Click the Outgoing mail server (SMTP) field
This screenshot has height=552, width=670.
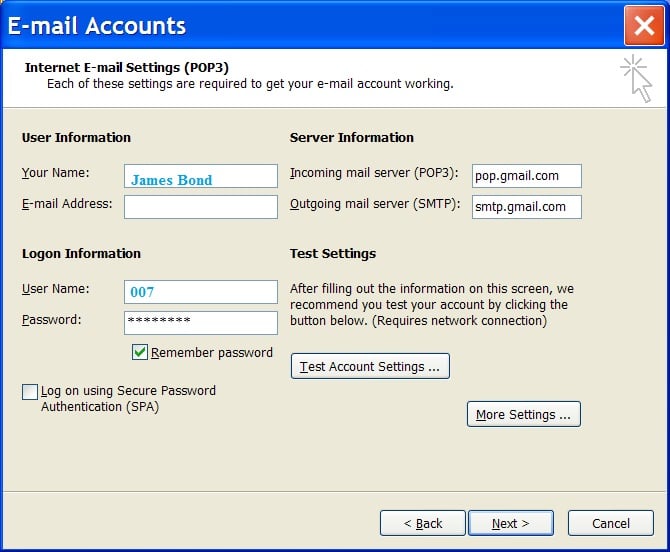pos(526,207)
